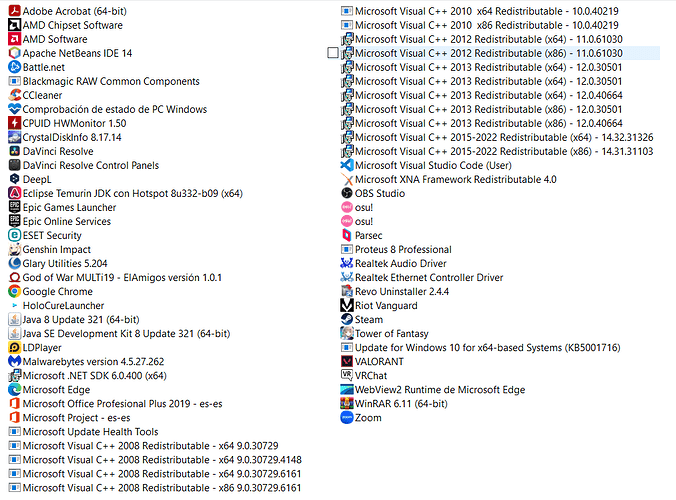Select the Parsec icon
The height and width of the screenshot is (500, 676).
[x=347, y=235]
